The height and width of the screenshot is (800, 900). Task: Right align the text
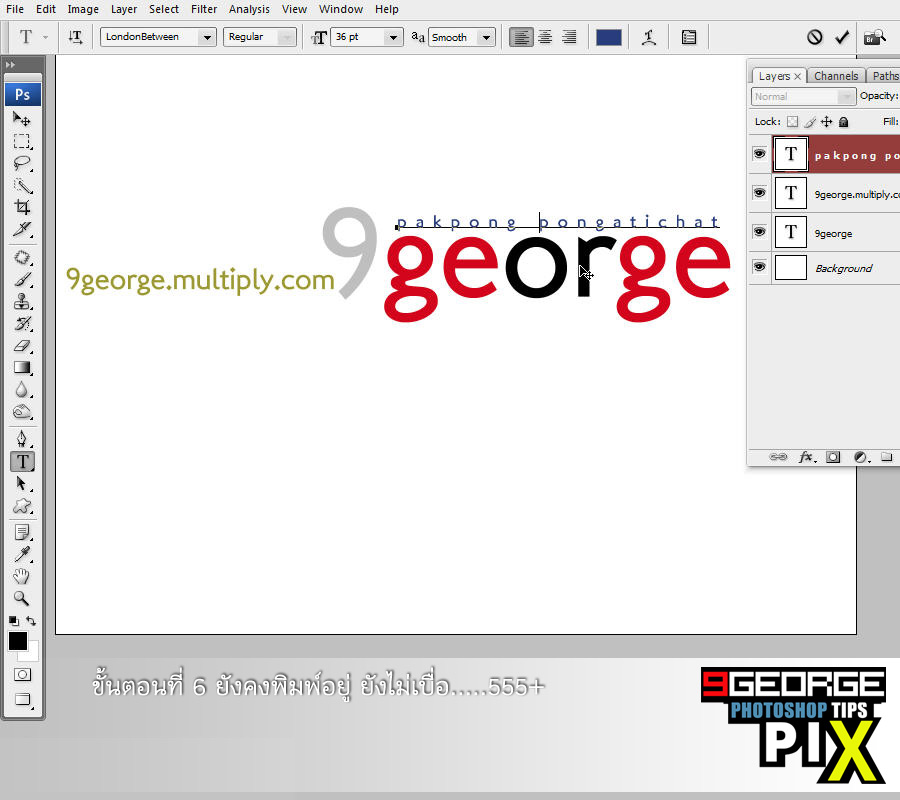click(x=569, y=37)
